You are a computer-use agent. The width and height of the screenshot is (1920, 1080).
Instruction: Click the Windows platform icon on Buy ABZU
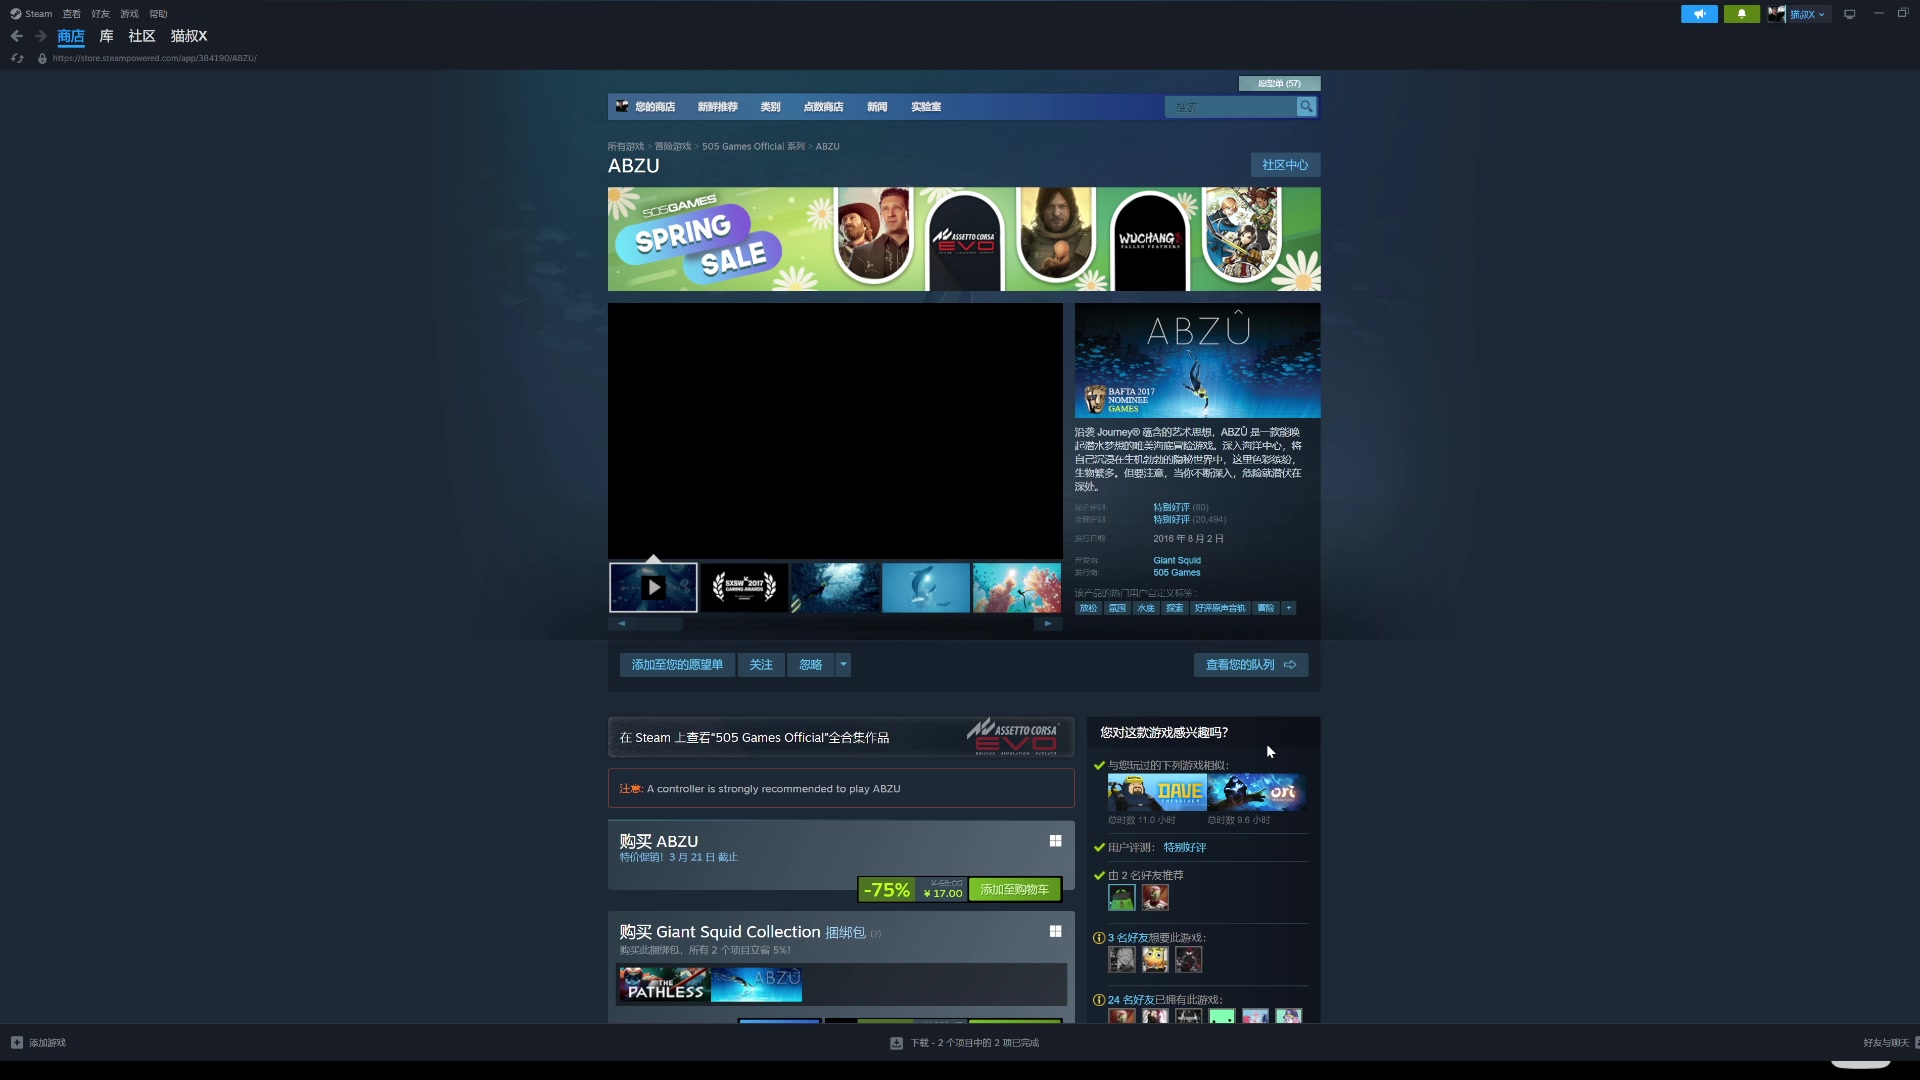1055,841
